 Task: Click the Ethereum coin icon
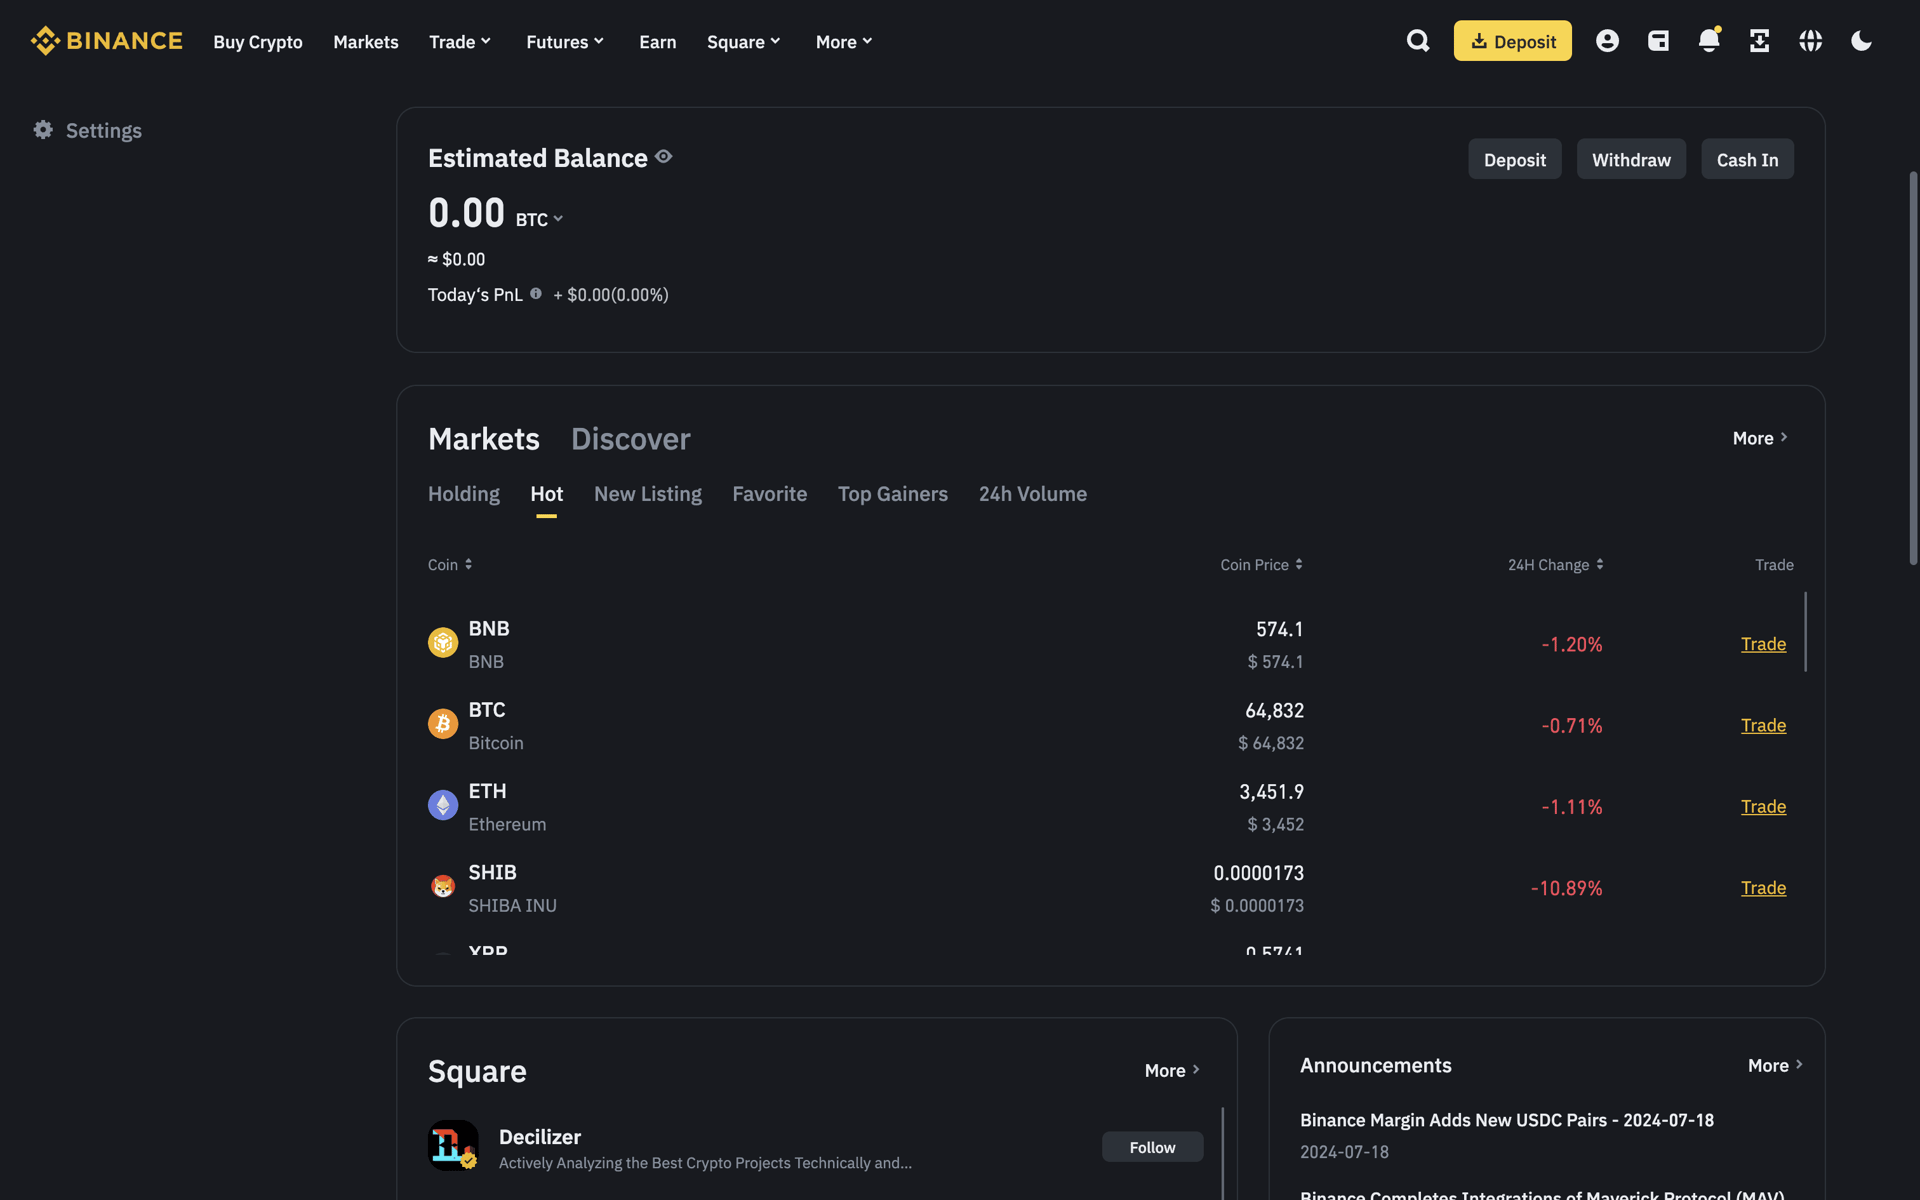(x=443, y=805)
